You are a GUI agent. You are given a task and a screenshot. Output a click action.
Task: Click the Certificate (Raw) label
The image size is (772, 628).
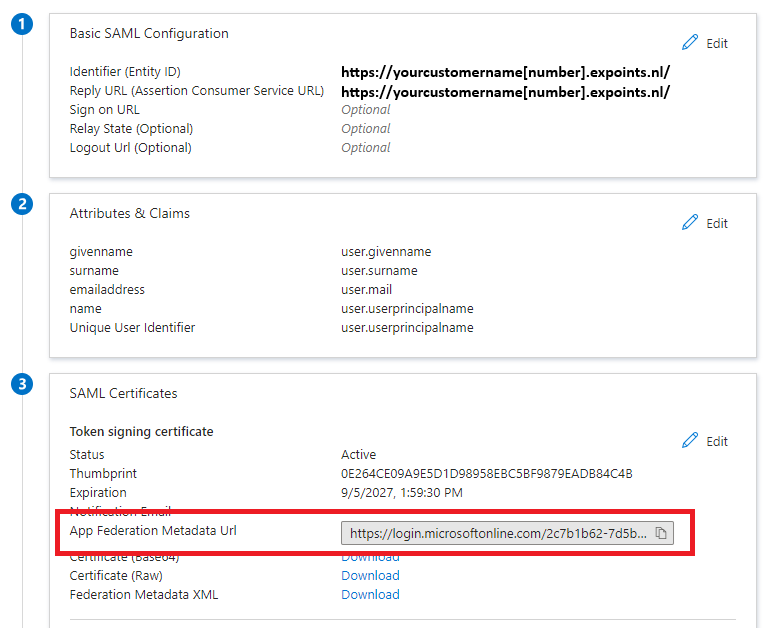coord(116,576)
